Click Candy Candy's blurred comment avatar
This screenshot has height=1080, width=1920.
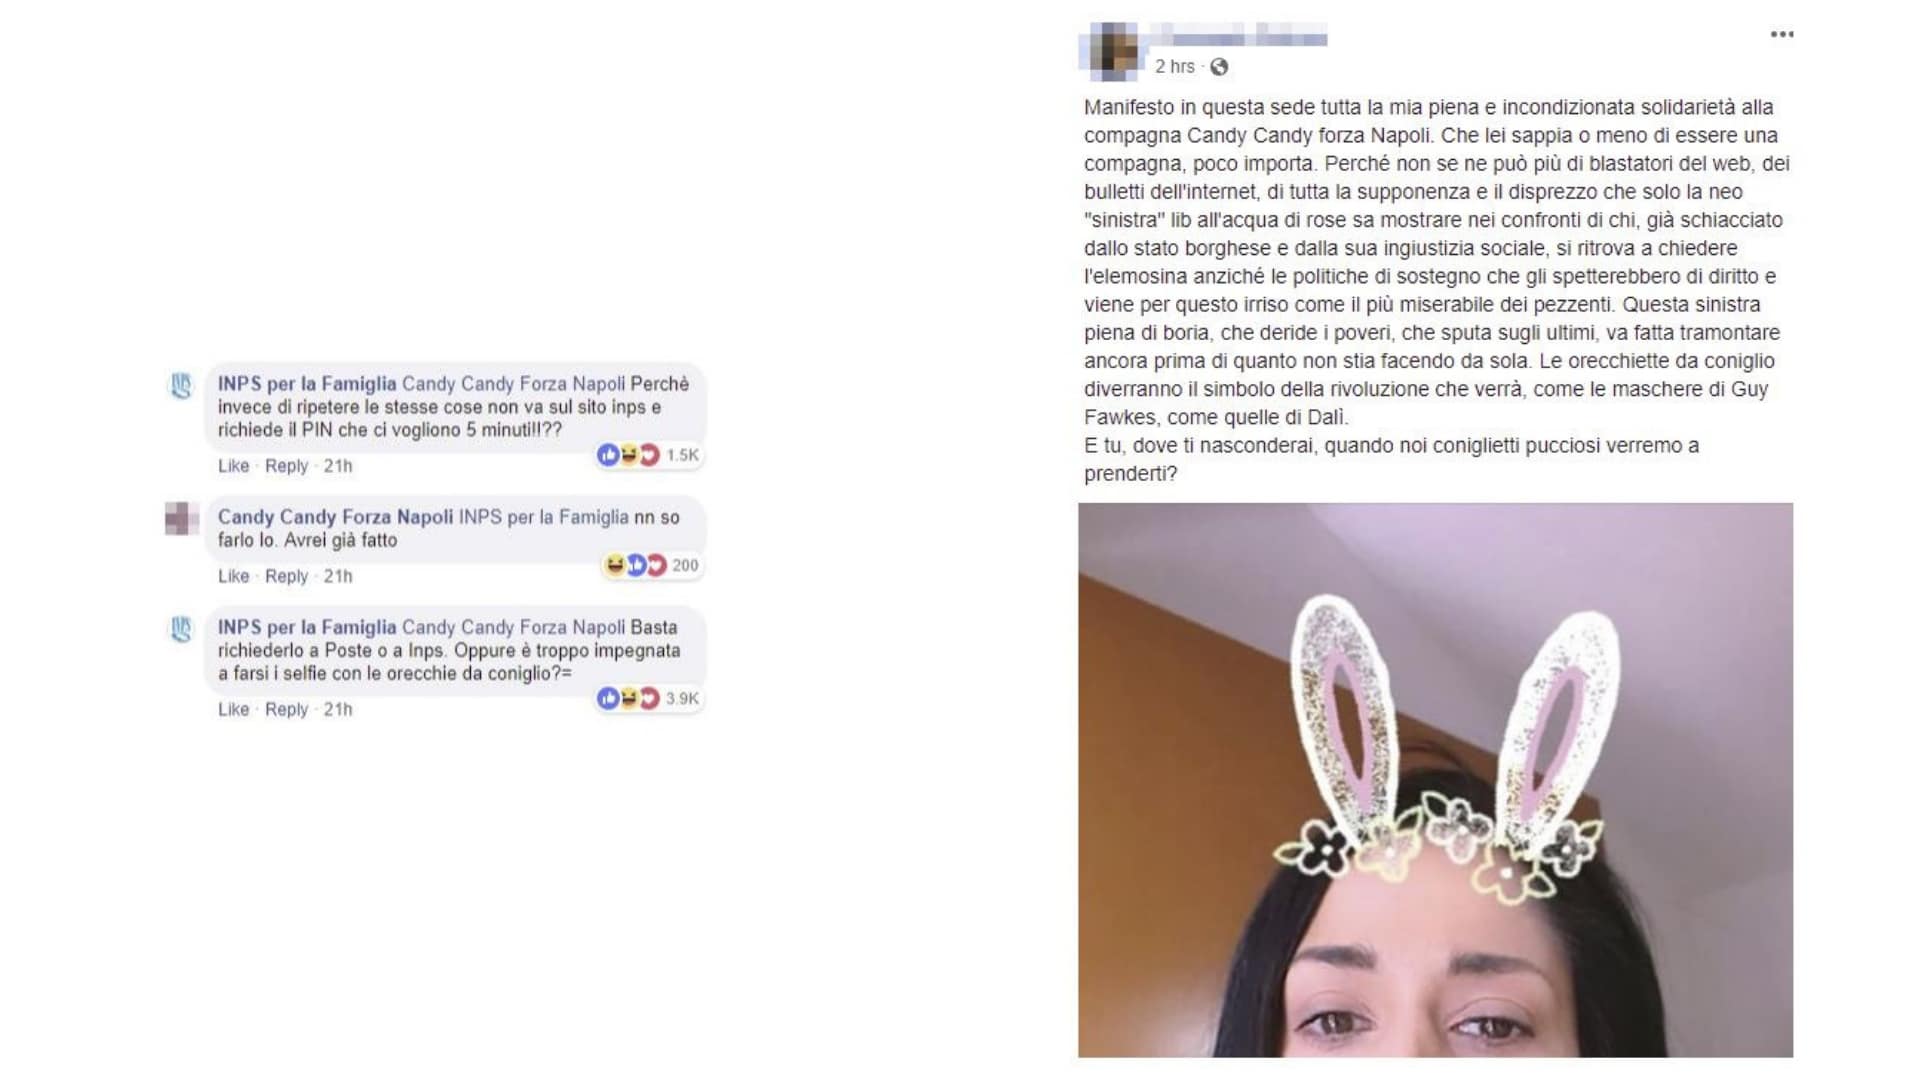[x=181, y=519]
